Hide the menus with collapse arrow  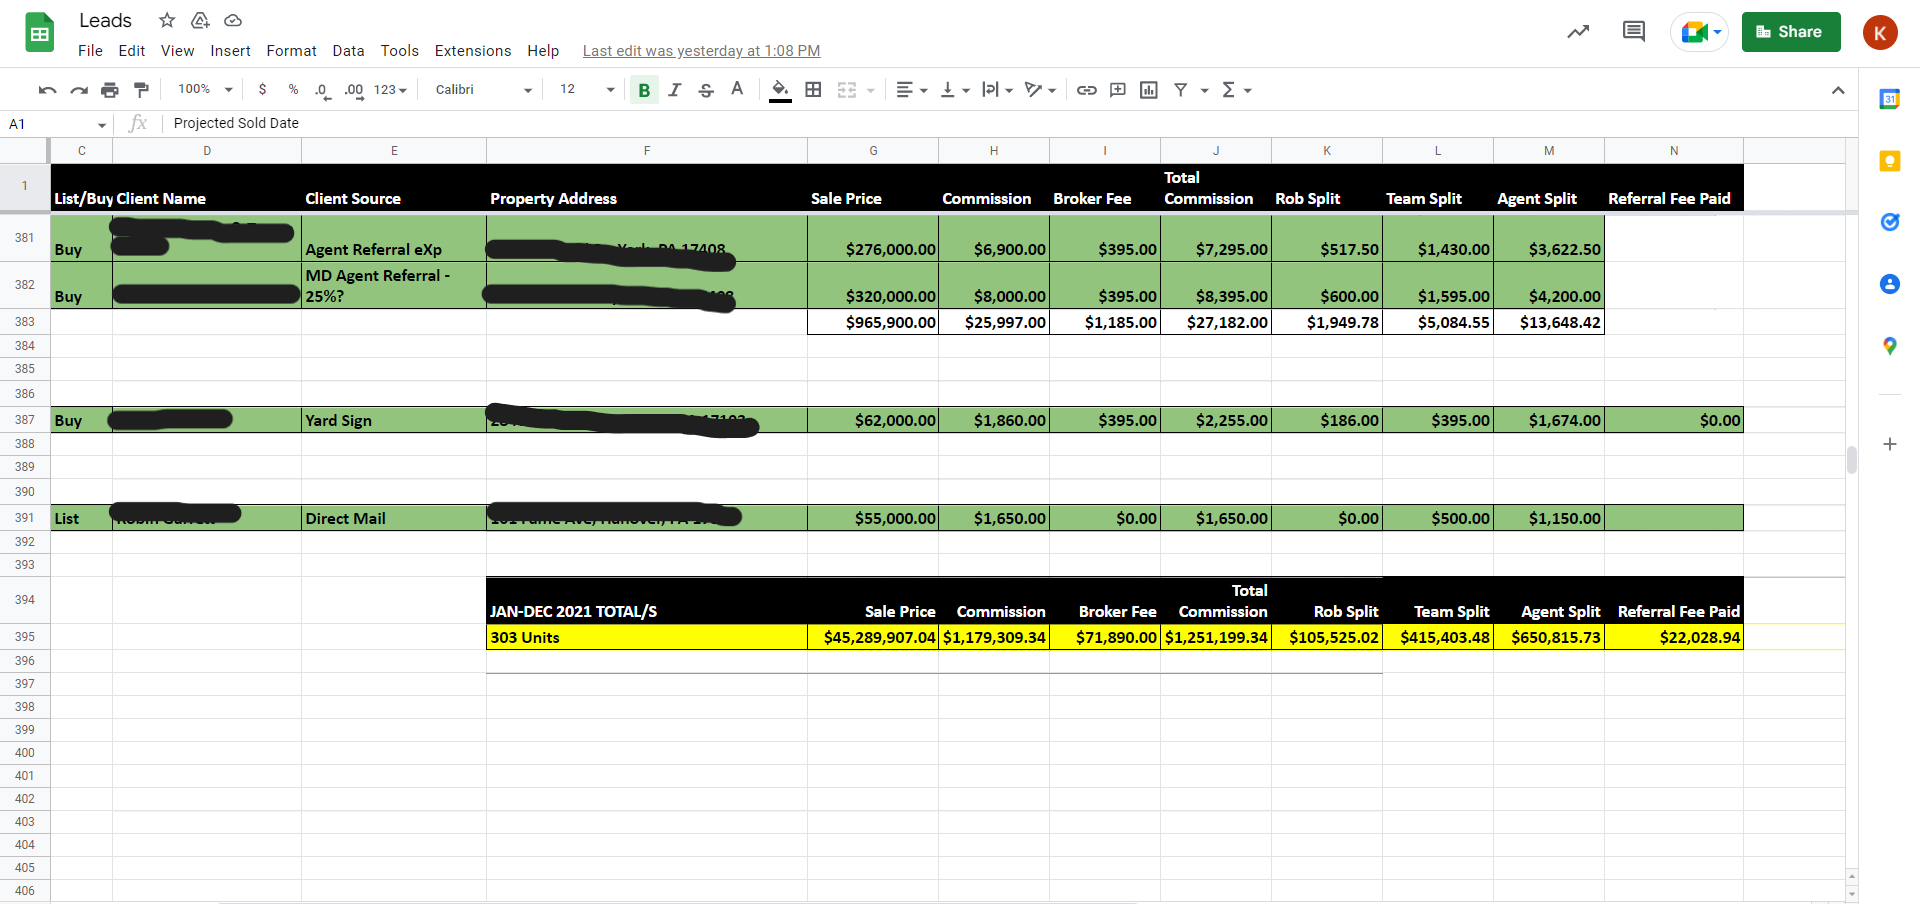click(1838, 90)
